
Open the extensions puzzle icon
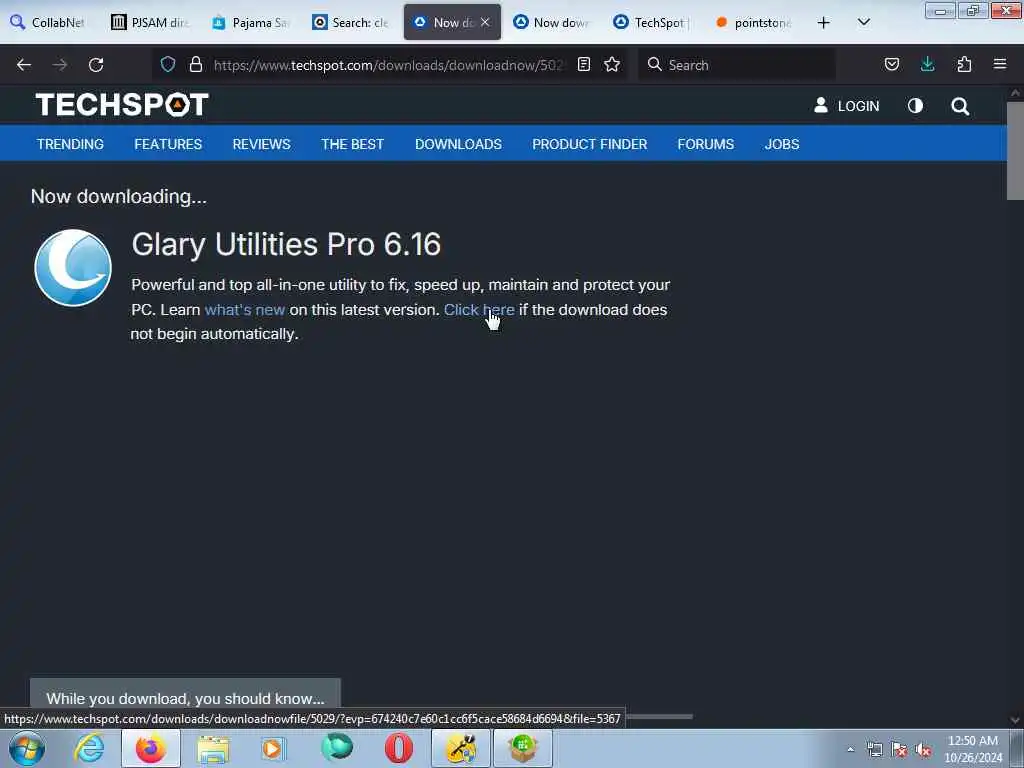tap(964, 64)
